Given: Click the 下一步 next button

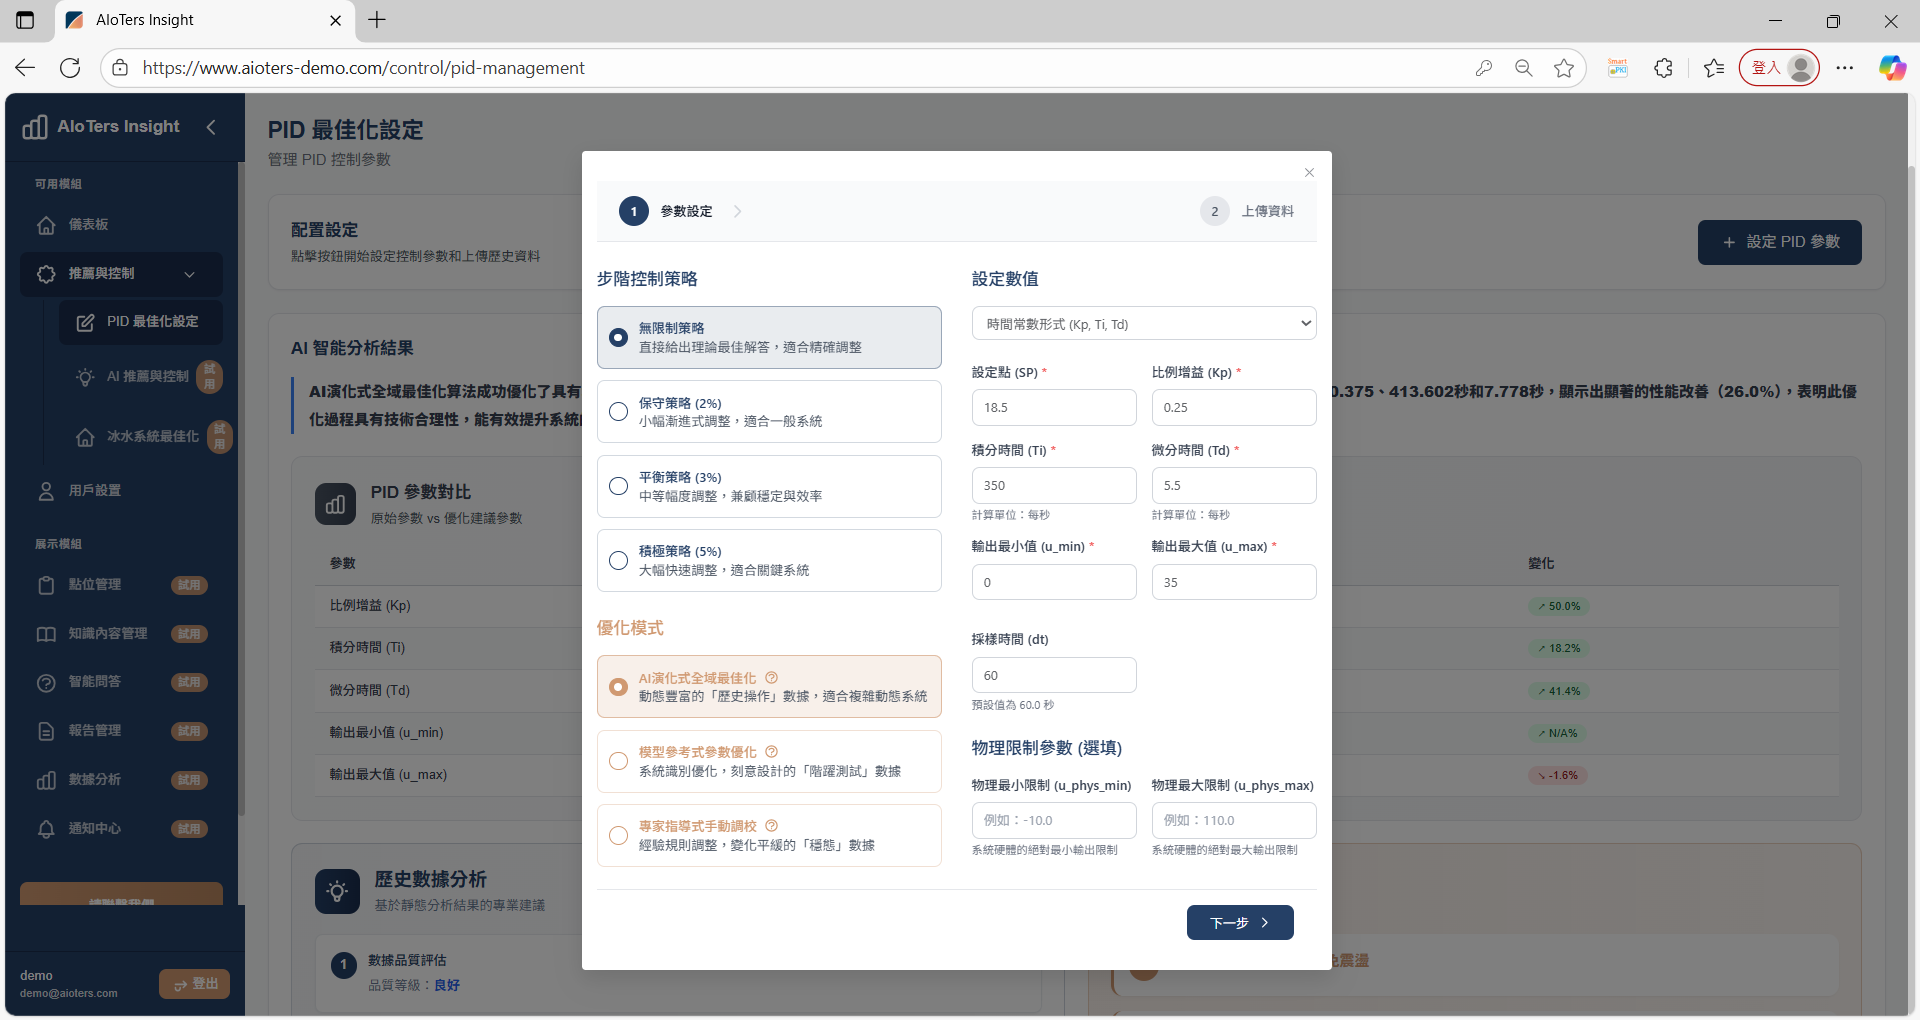Looking at the screenshot, I should click(x=1239, y=922).
